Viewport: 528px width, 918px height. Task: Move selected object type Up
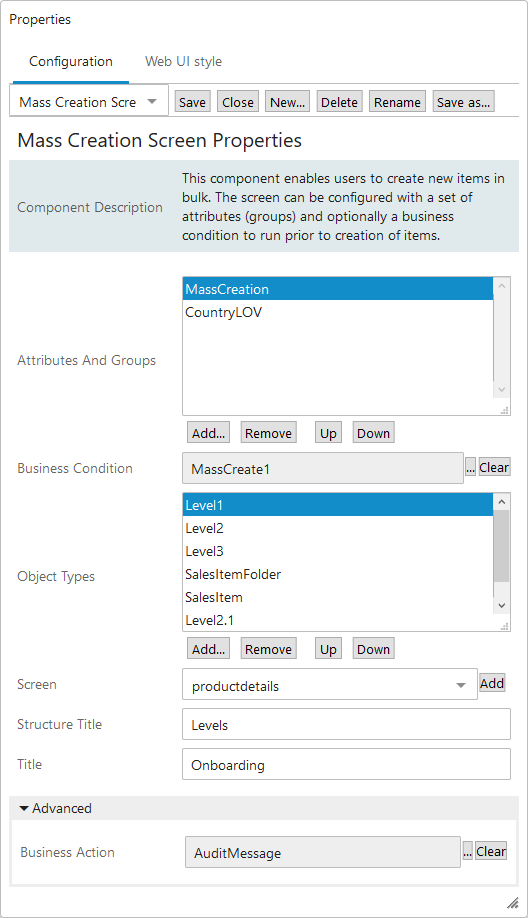point(328,649)
